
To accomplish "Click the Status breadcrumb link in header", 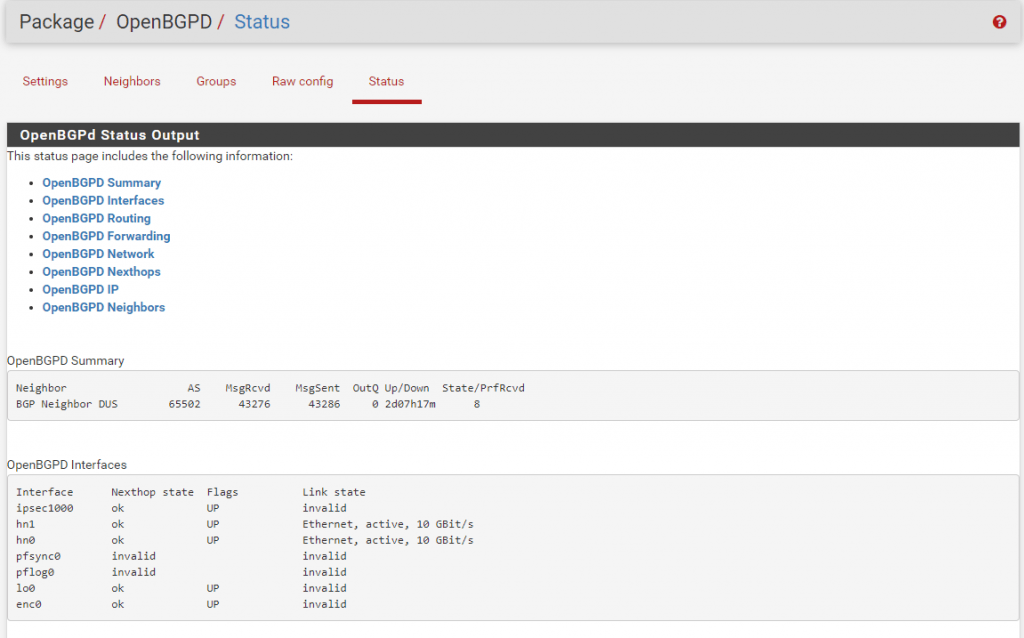I will click(262, 22).
